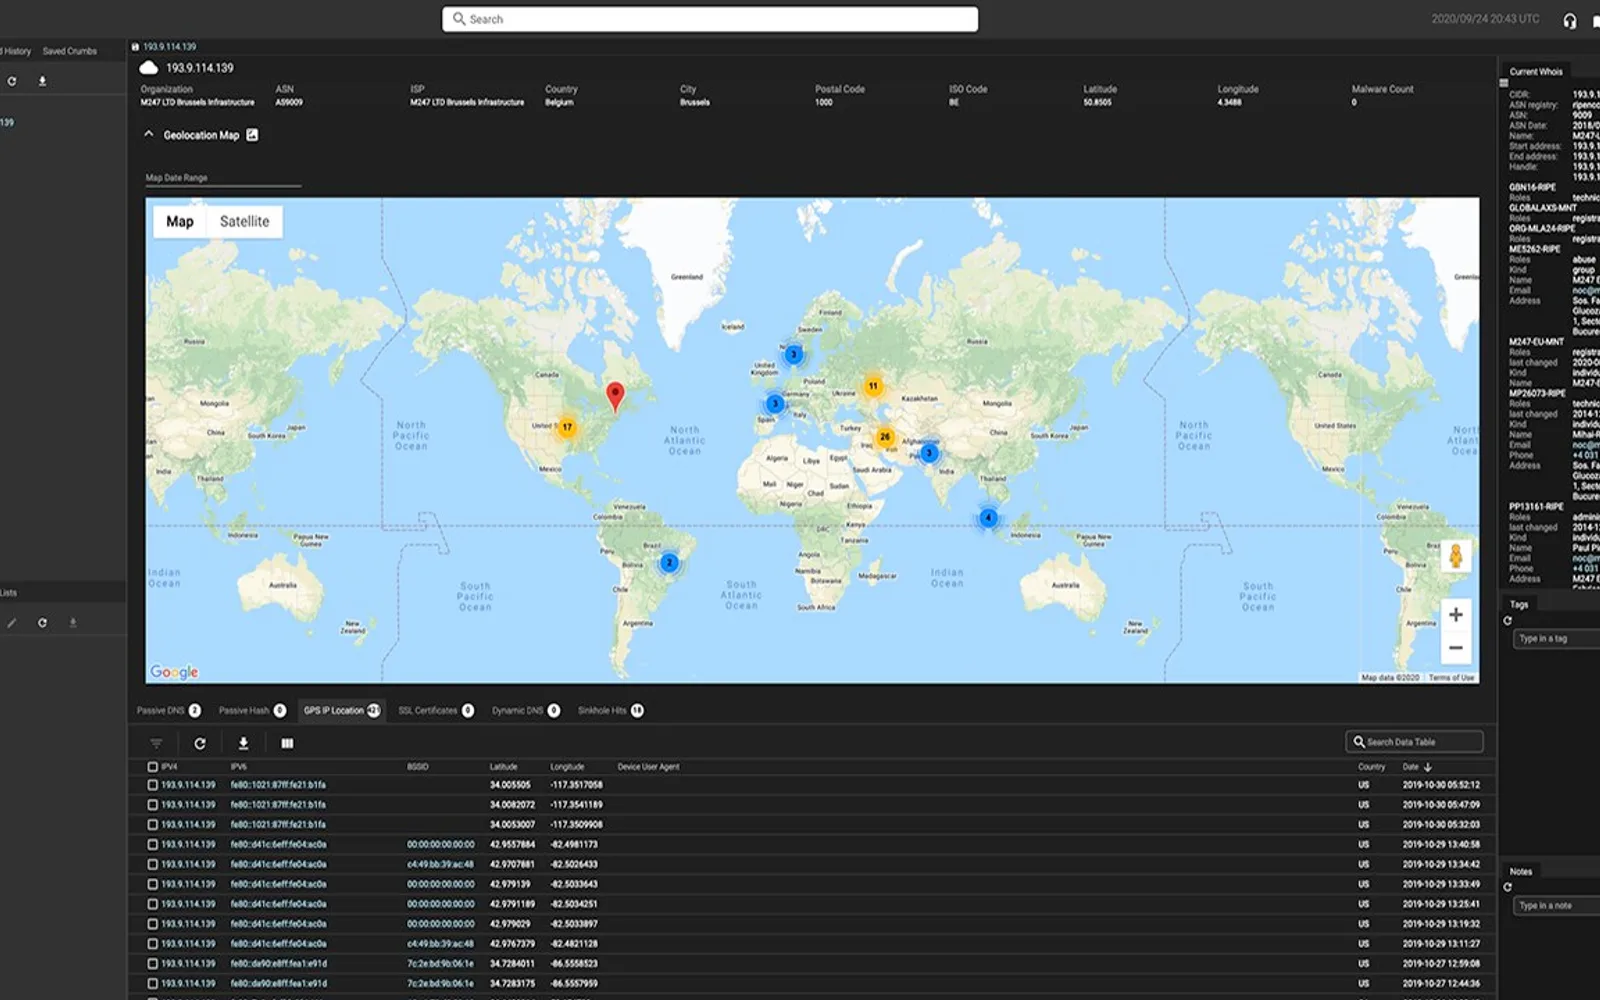Download the GPS IP Location table data
Image resolution: width=1600 pixels, height=1000 pixels.
[x=243, y=744]
